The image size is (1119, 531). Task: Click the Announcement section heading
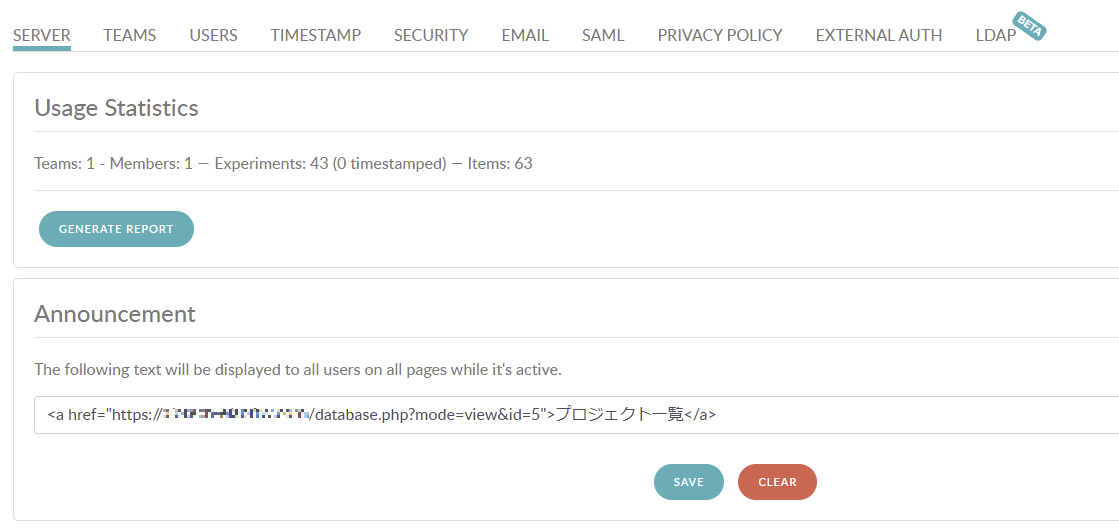coord(115,314)
